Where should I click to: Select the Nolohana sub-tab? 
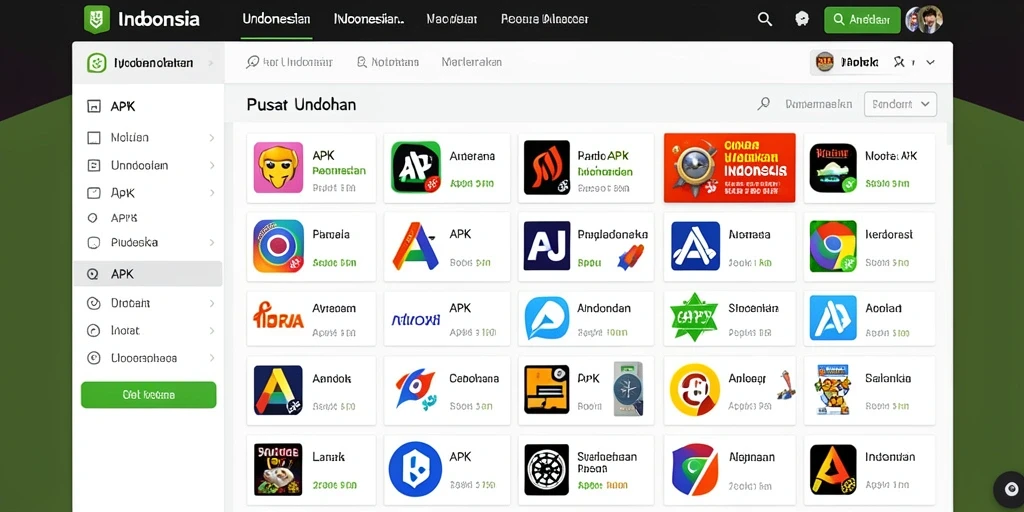coord(388,62)
